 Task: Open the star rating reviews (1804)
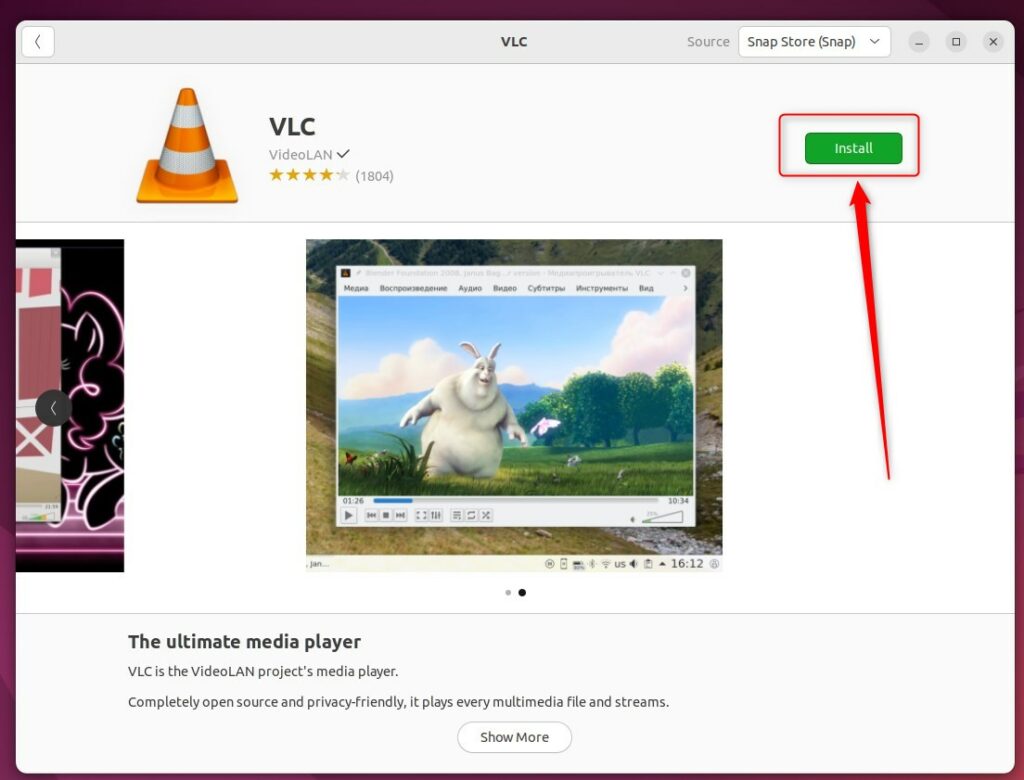pos(331,175)
